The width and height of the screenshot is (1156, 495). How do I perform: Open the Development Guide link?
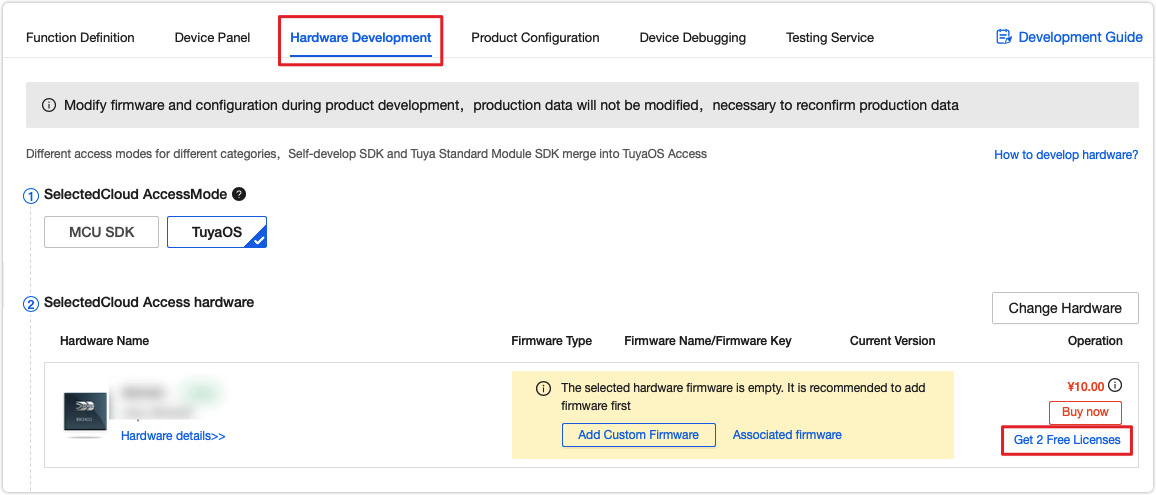click(x=1080, y=37)
